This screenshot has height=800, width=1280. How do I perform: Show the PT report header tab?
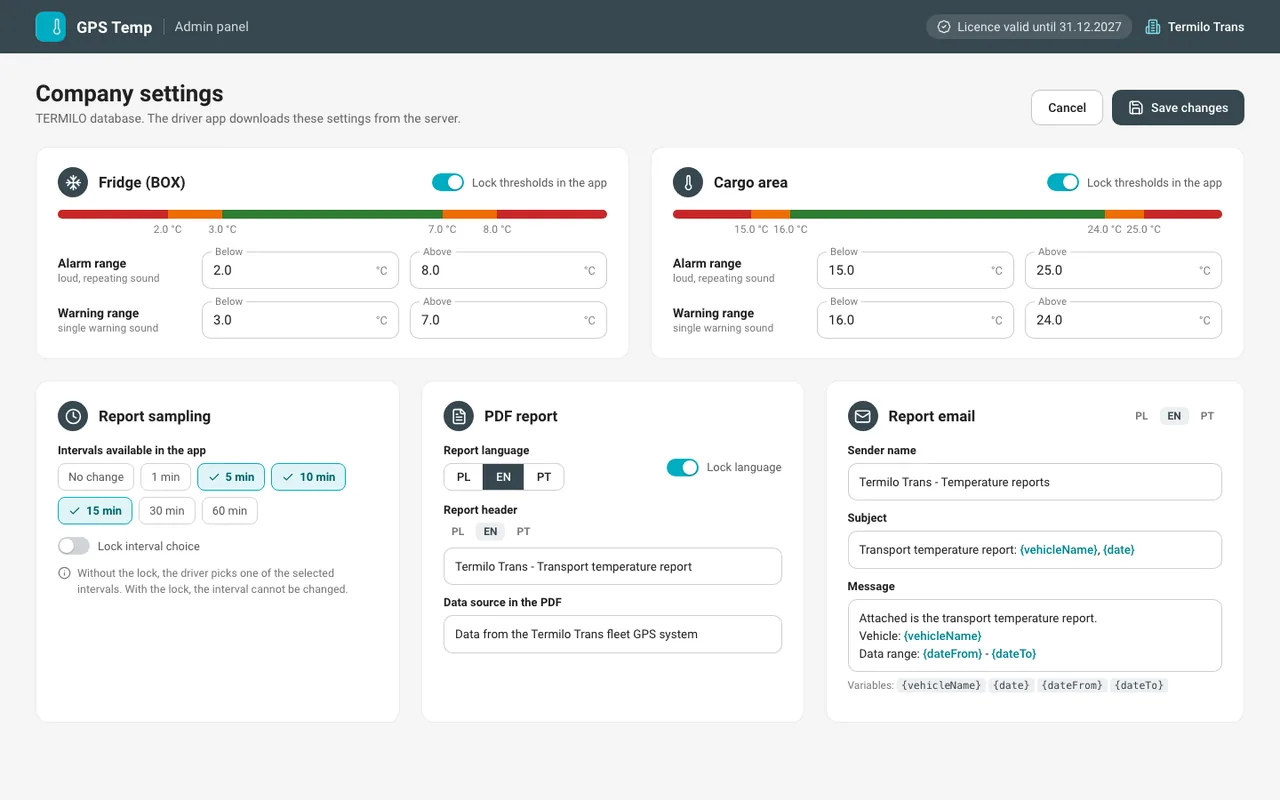click(523, 532)
